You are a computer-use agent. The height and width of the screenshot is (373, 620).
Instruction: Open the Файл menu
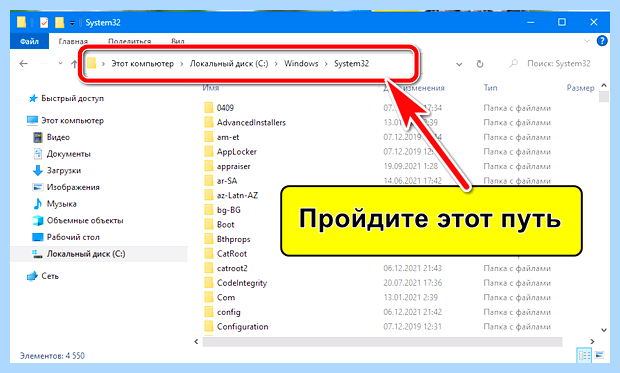click(x=29, y=41)
